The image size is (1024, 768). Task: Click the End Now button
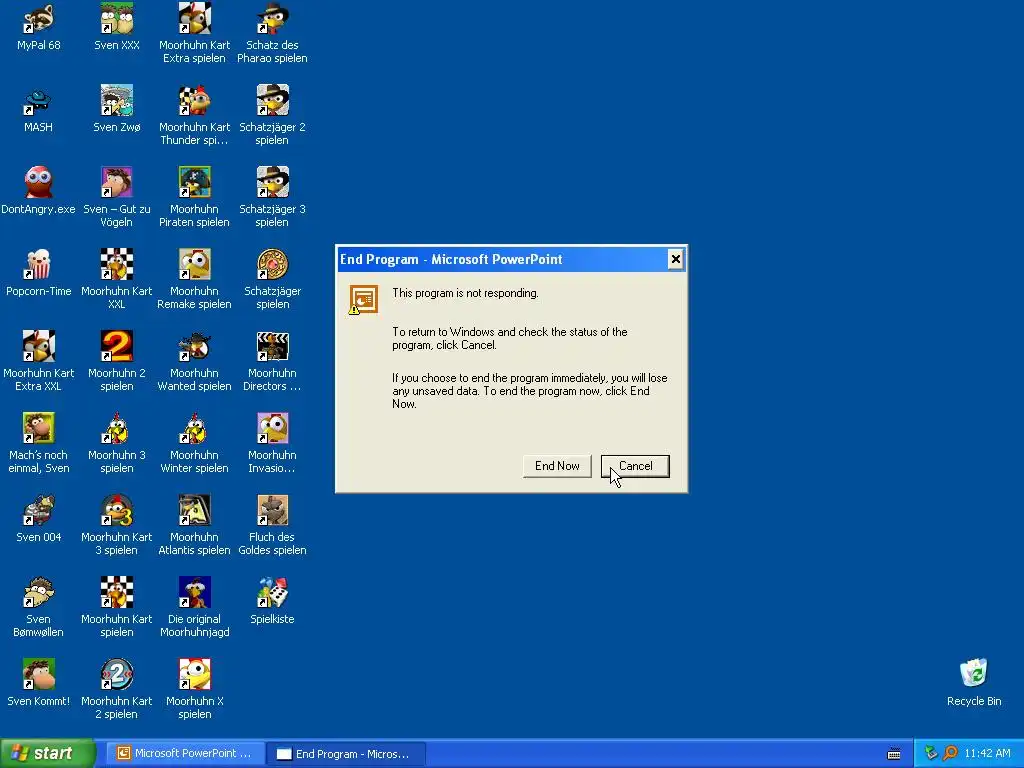557,466
